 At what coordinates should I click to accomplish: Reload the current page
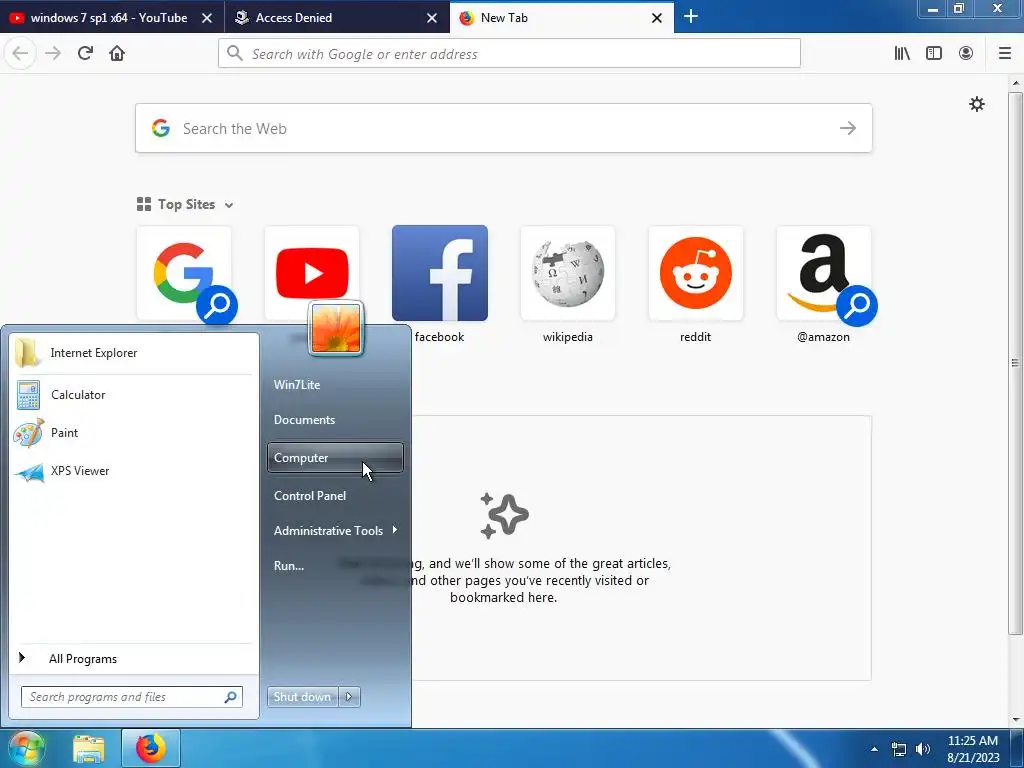coord(85,54)
